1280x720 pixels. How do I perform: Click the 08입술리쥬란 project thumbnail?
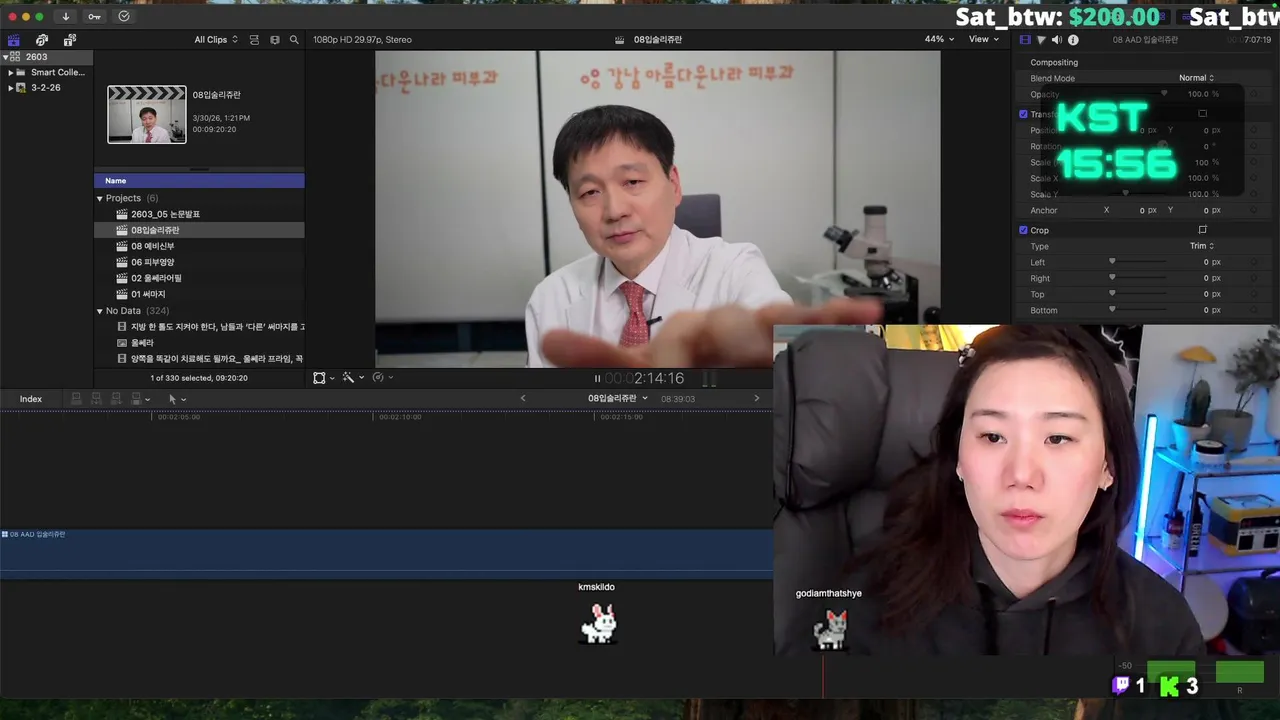(x=147, y=114)
